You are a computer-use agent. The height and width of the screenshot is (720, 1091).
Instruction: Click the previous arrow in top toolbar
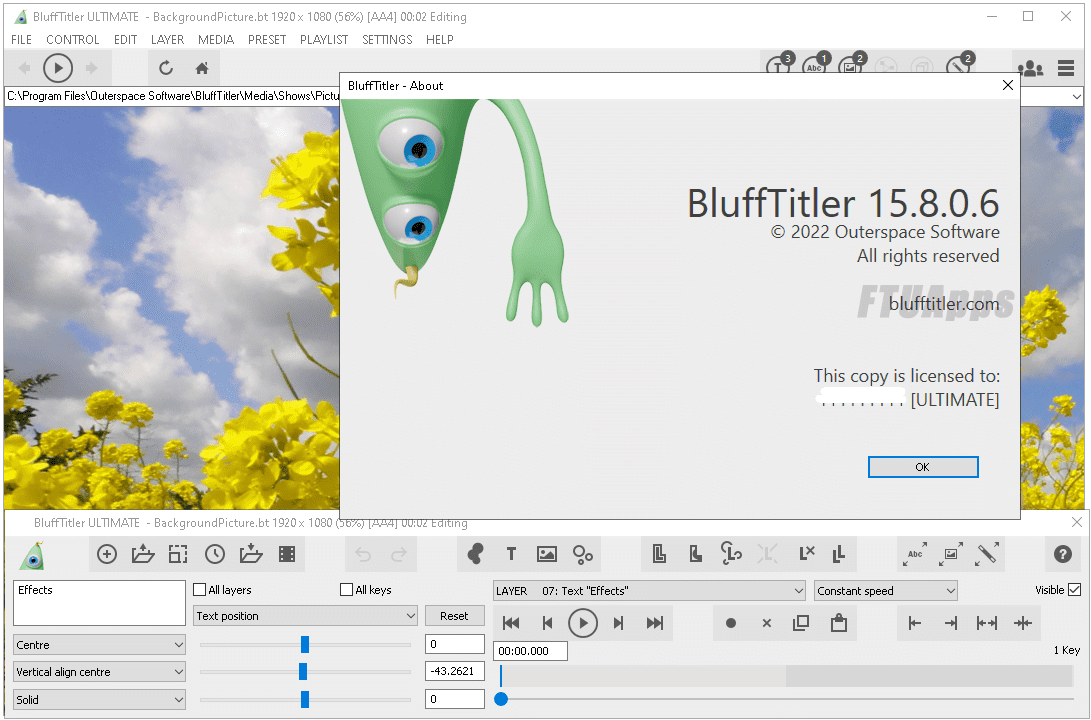pyautogui.click(x=24, y=68)
